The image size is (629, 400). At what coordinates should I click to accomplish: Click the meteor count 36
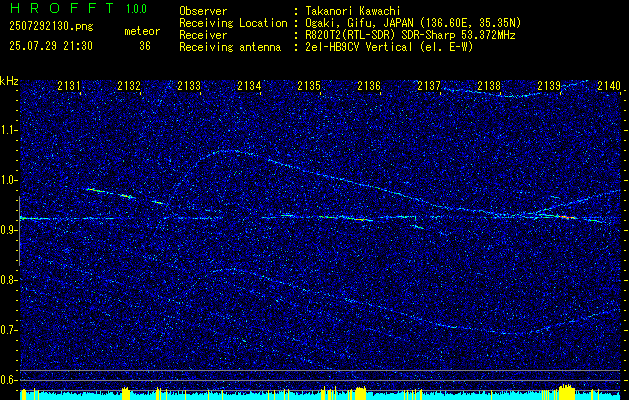click(x=145, y=46)
